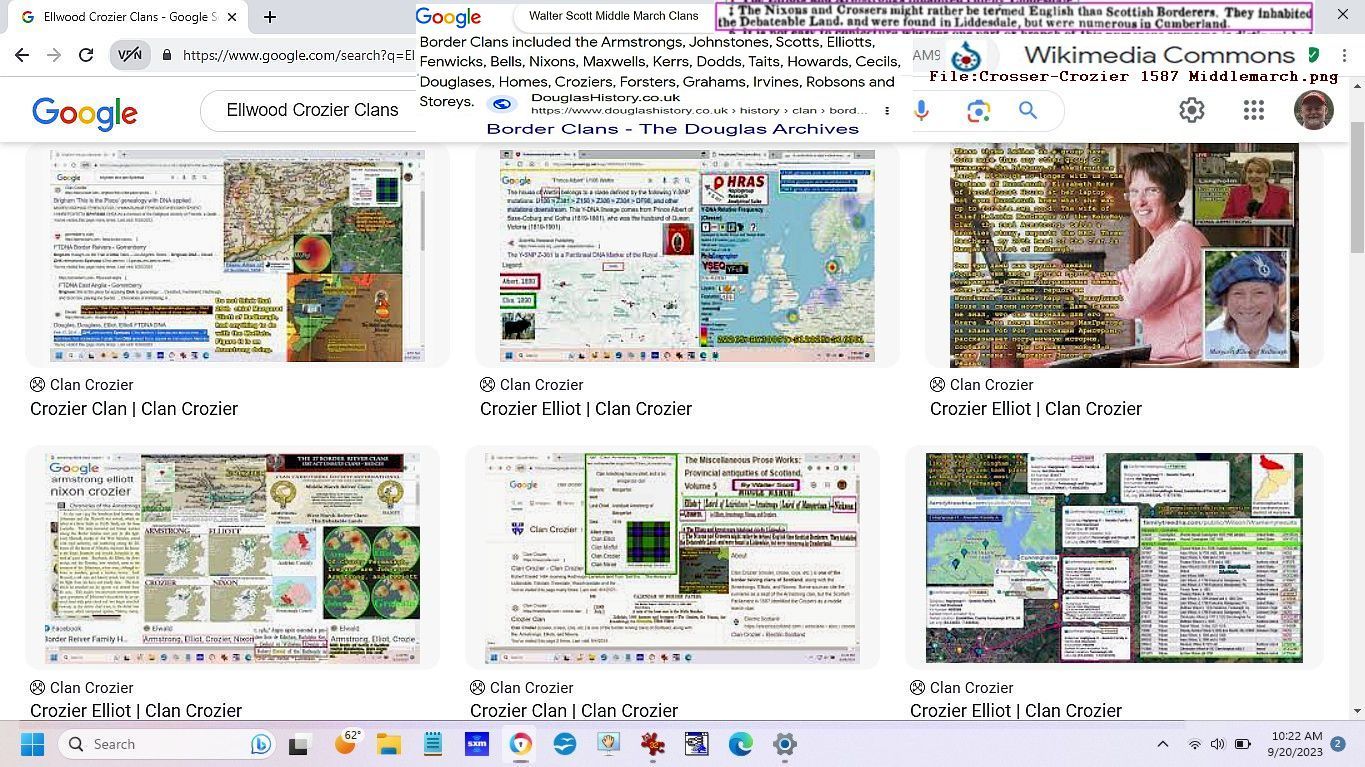Click the scrollbar down arrow
This screenshot has height=767, width=1365.
[1357, 711]
